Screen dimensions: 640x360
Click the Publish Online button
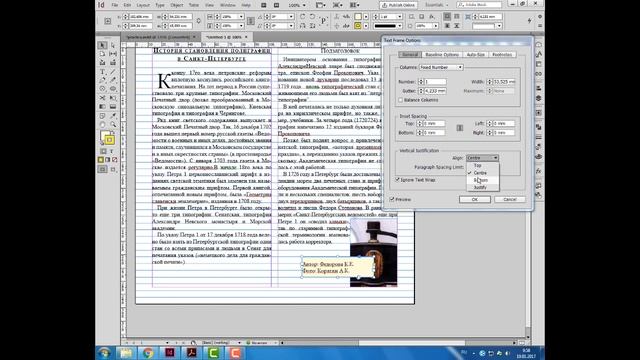click(x=398, y=5)
